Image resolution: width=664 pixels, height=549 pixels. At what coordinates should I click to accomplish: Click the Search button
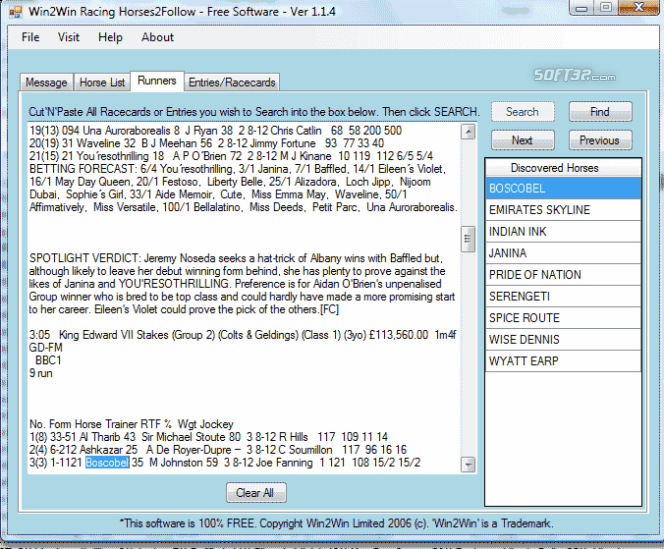pyautogui.click(x=523, y=112)
